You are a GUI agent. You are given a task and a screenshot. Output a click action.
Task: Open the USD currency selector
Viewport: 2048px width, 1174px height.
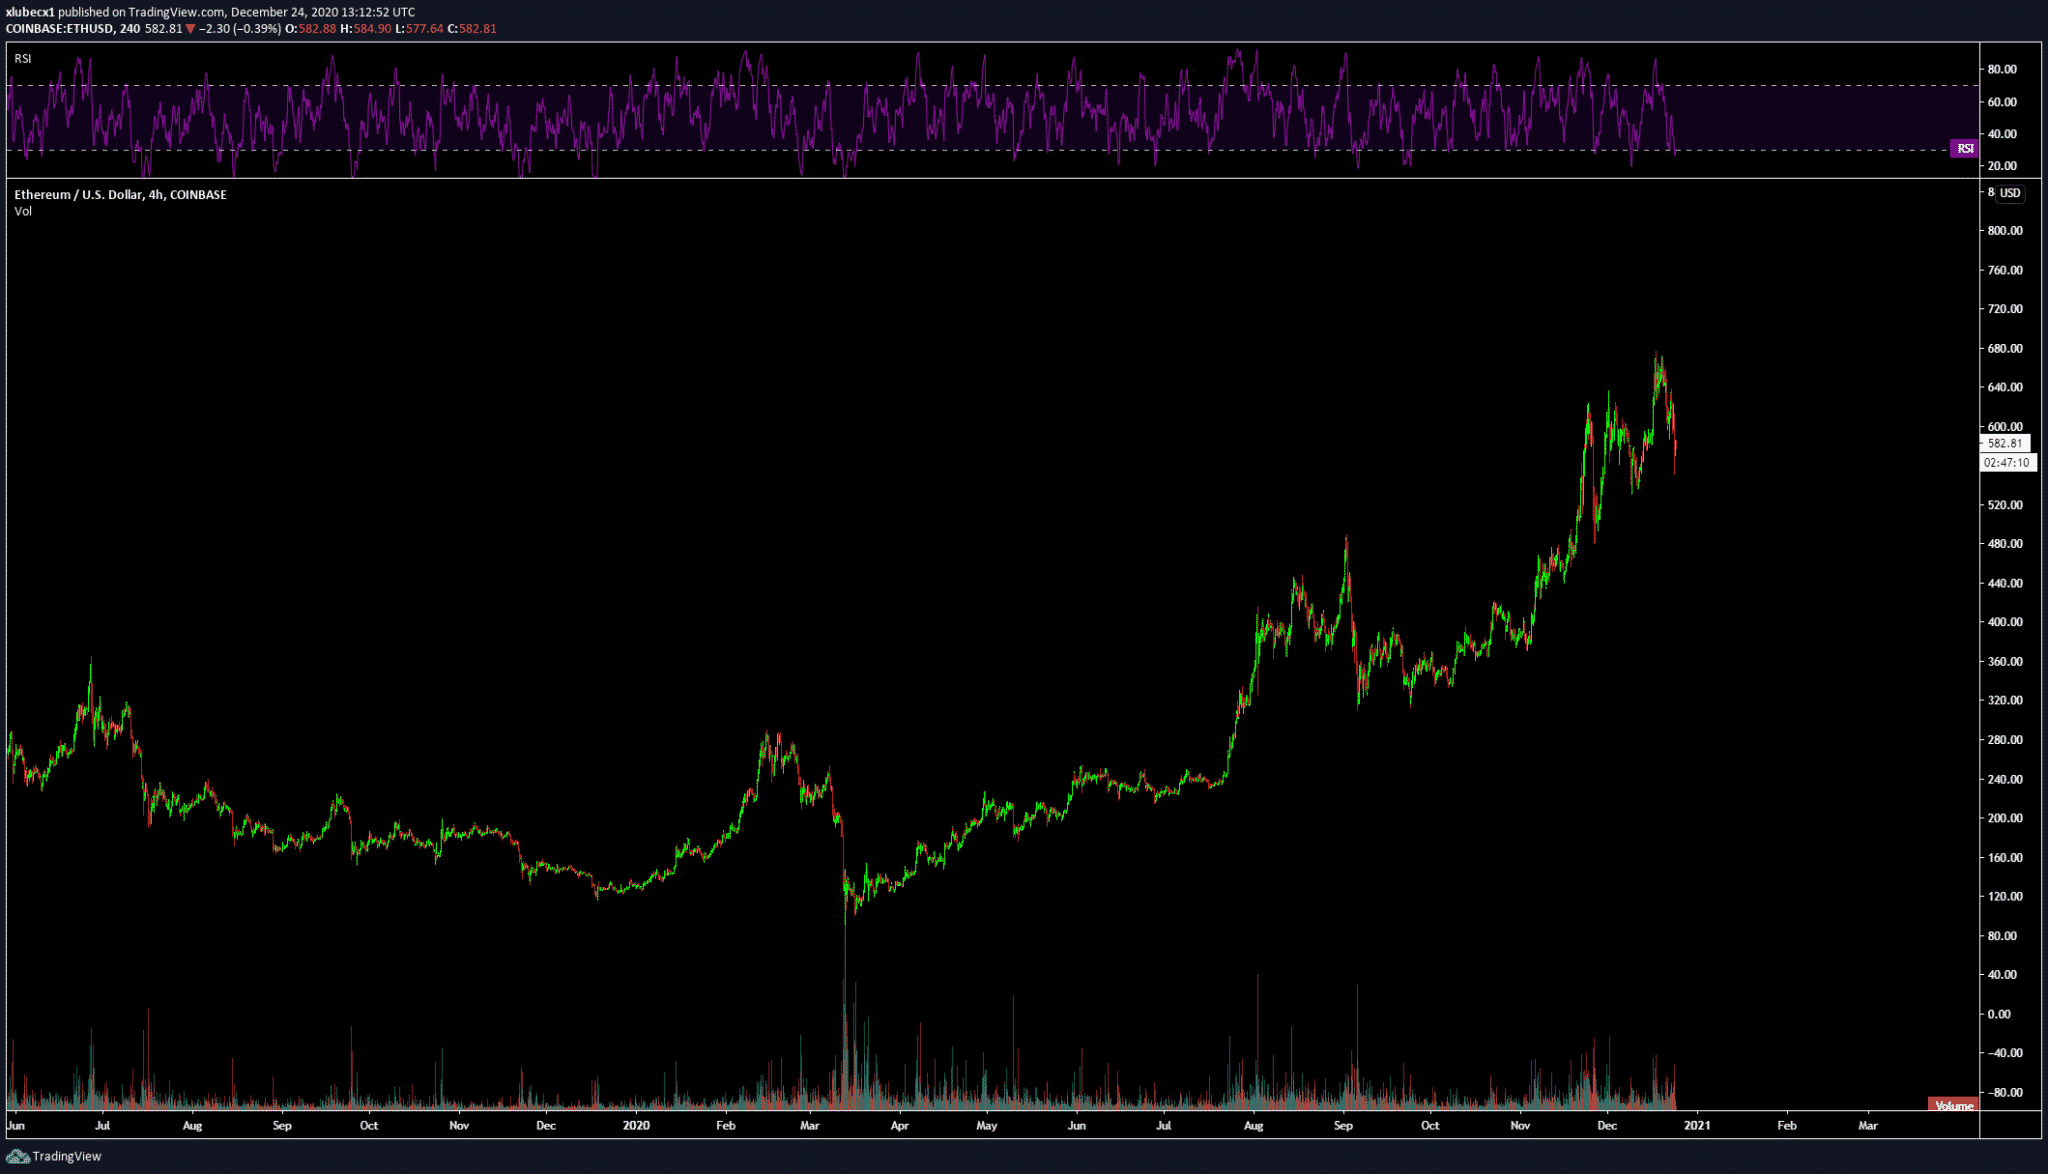coord(2010,193)
